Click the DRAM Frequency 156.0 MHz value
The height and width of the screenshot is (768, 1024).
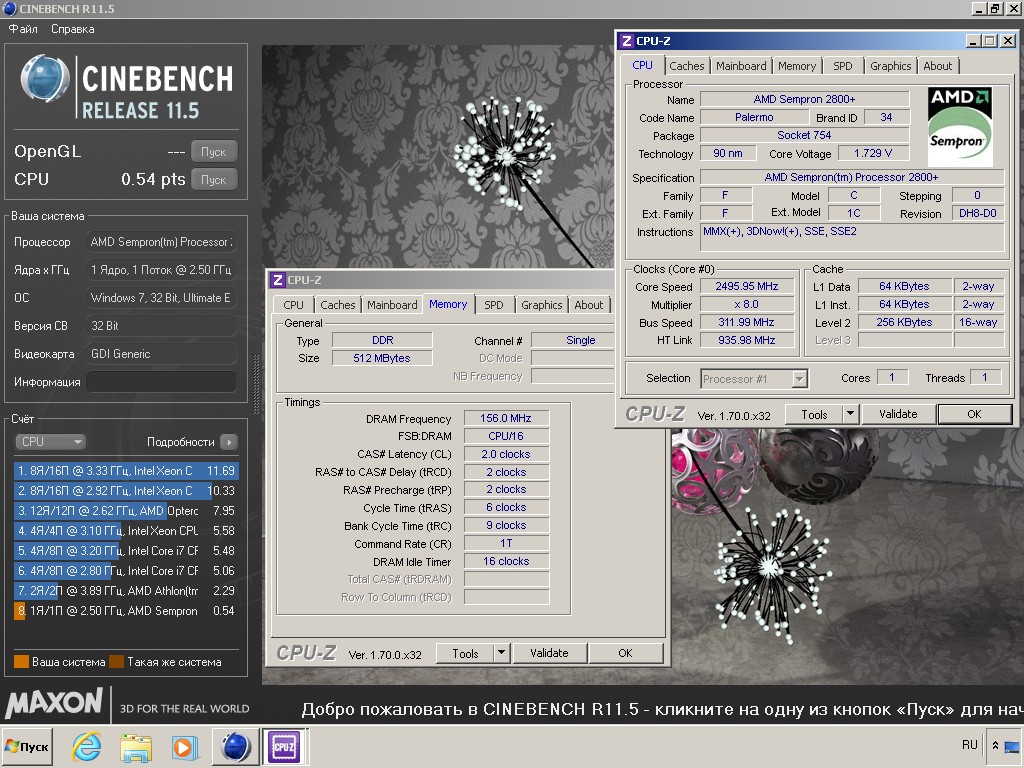pyautogui.click(x=506, y=418)
